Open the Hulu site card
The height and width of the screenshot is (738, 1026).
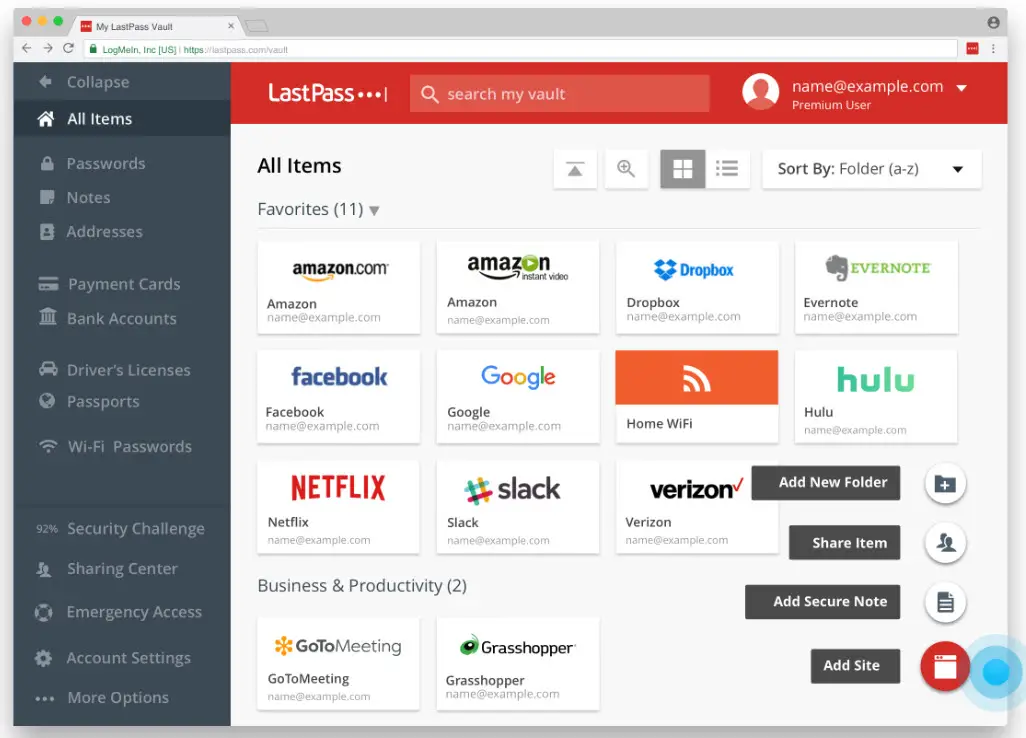(876, 397)
